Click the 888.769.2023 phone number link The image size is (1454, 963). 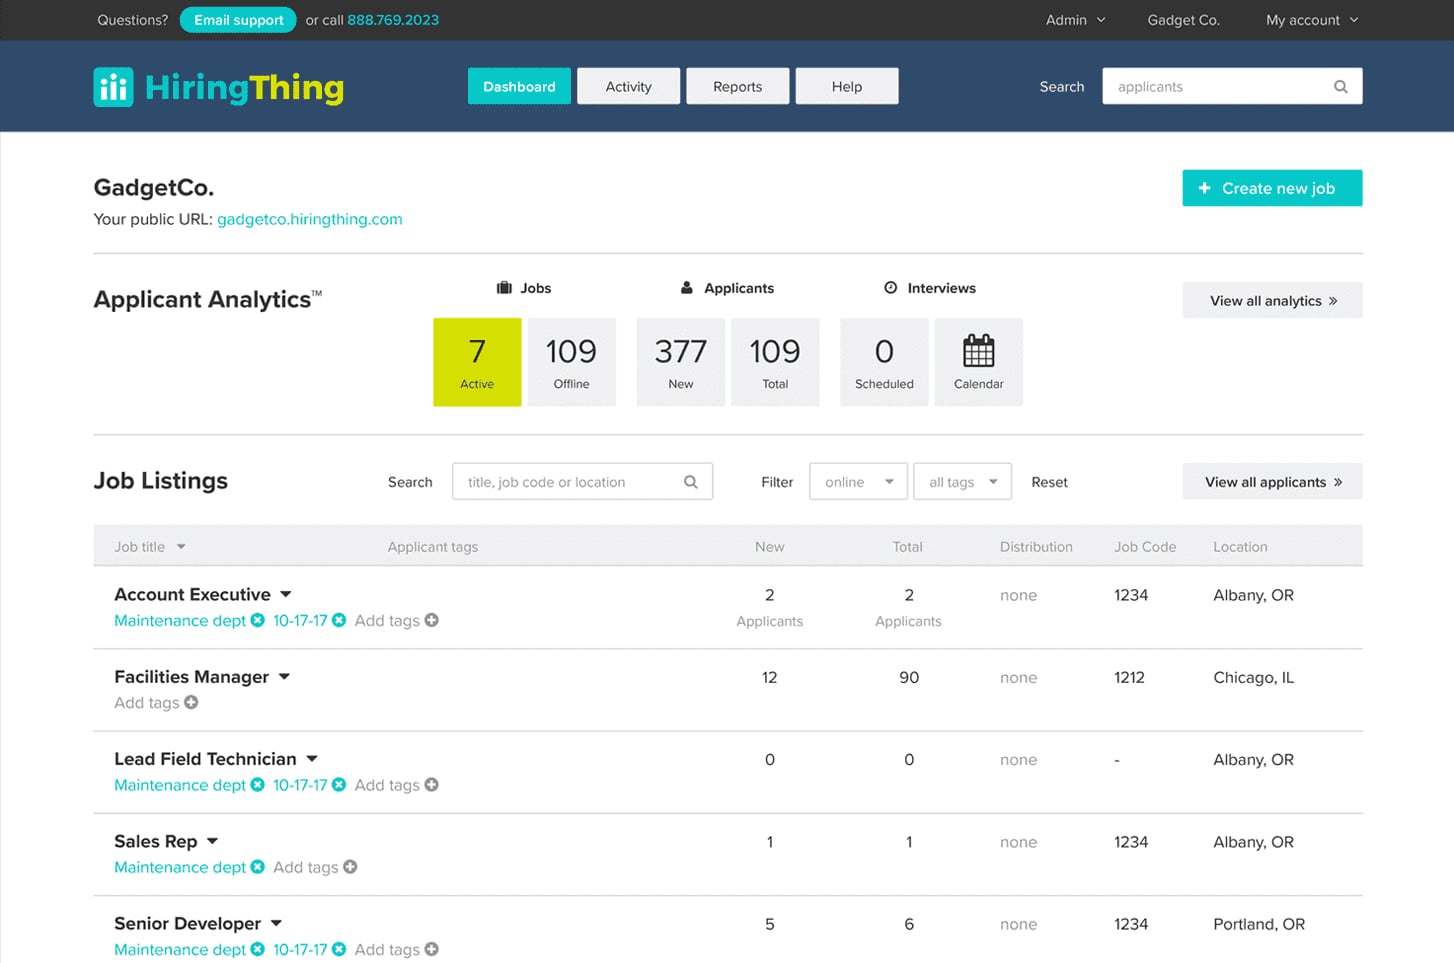[x=393, y=20]
